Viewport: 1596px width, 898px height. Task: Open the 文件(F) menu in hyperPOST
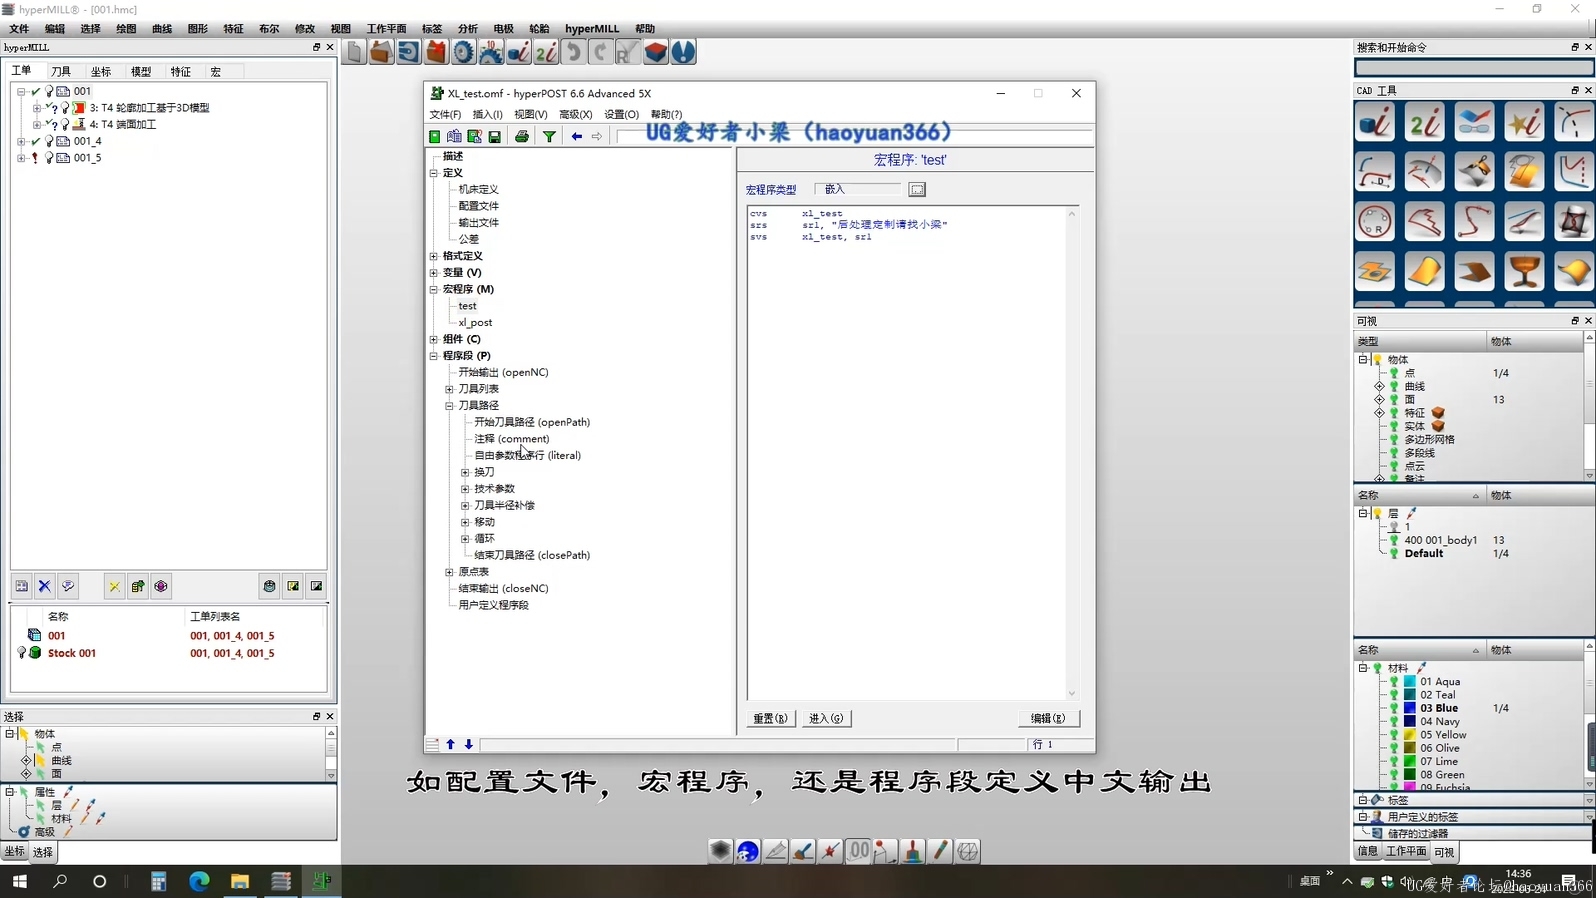coord(445,114)
